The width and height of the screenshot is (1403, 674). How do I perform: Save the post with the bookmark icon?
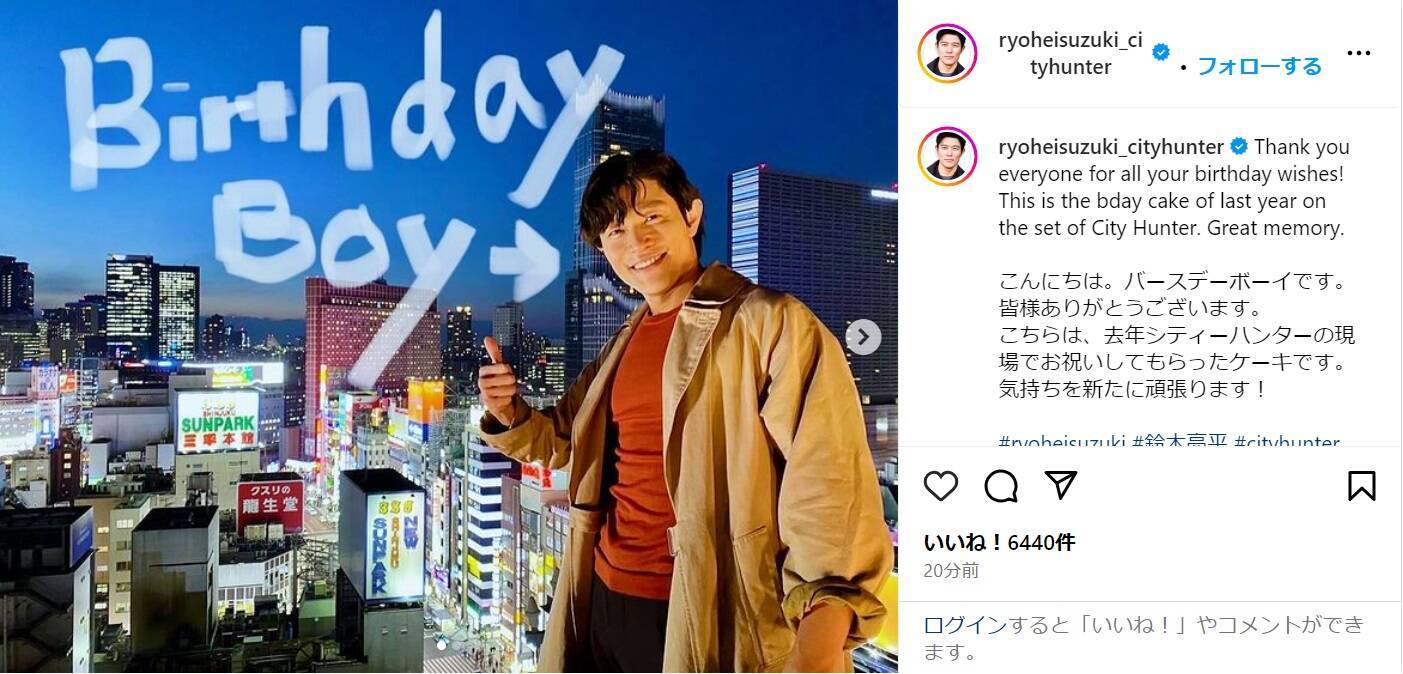(x=1361, y=486)
